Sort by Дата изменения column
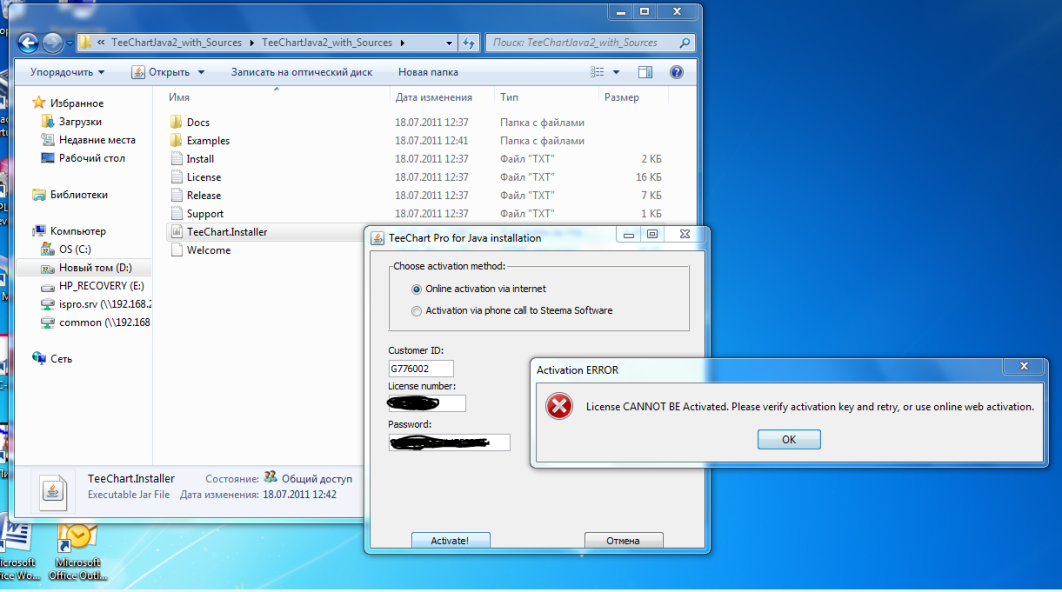Screen dimensions: 1062x592 (x=433, y=97)
